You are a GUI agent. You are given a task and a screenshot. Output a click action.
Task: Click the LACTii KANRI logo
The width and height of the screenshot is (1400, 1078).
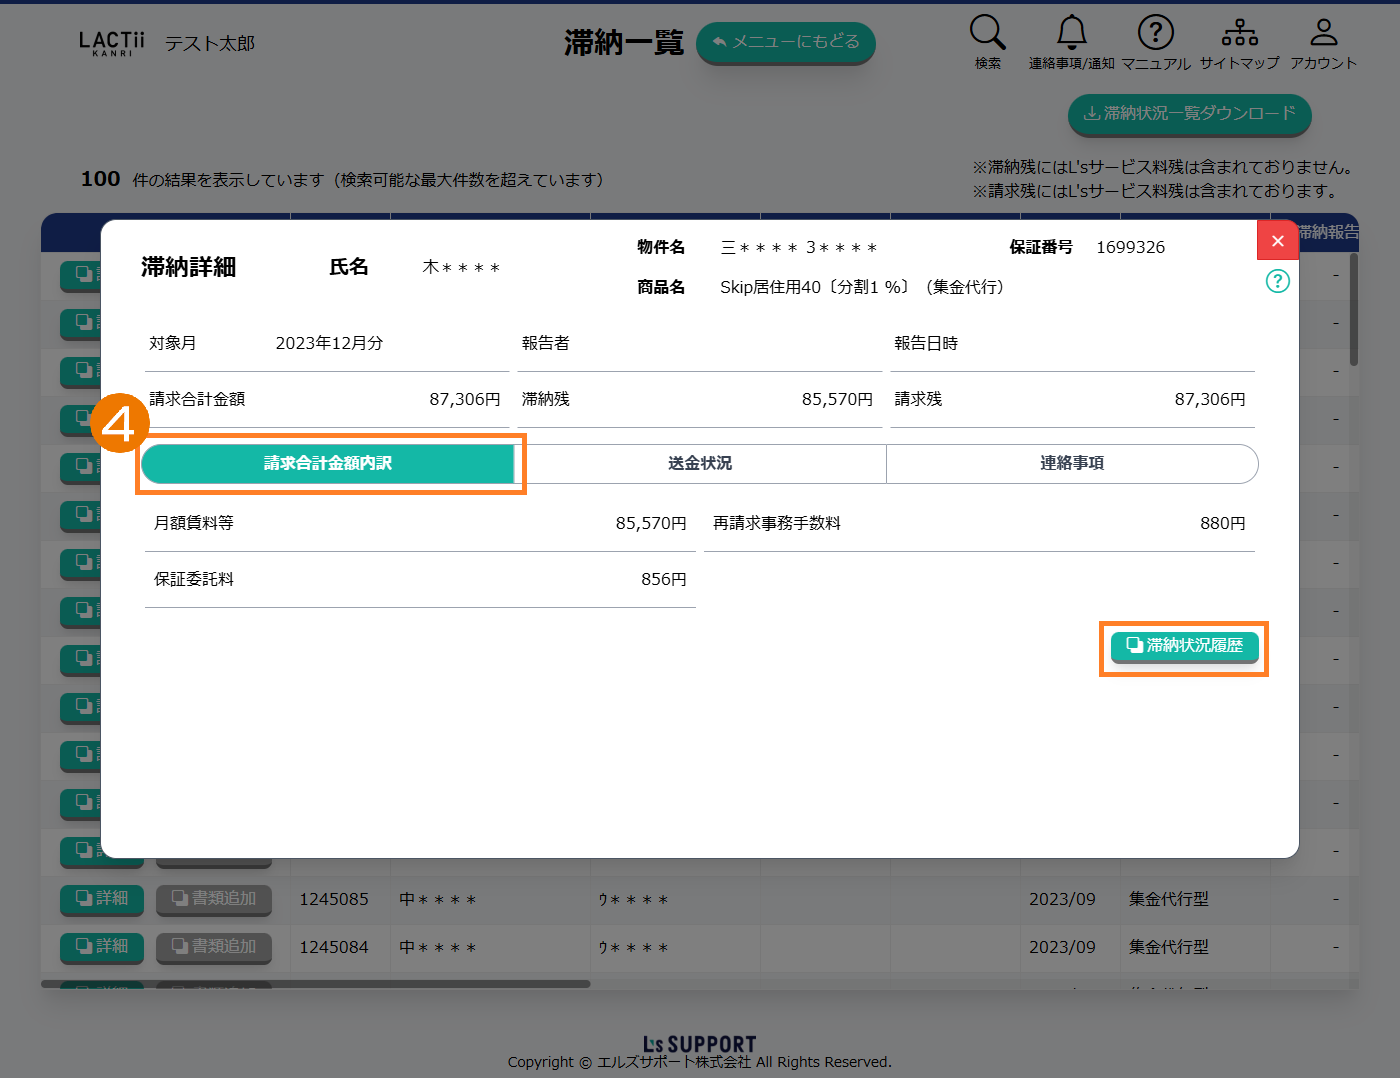[112, 43]
